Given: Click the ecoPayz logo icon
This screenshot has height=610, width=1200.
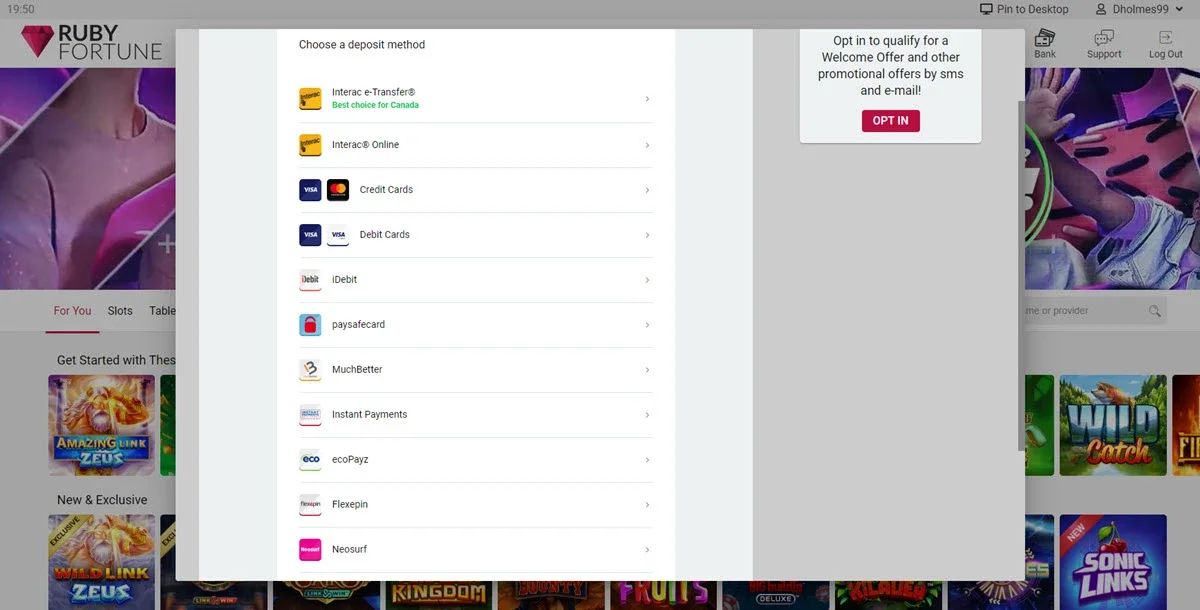Looking at the screenshot, I should (310, 460).
